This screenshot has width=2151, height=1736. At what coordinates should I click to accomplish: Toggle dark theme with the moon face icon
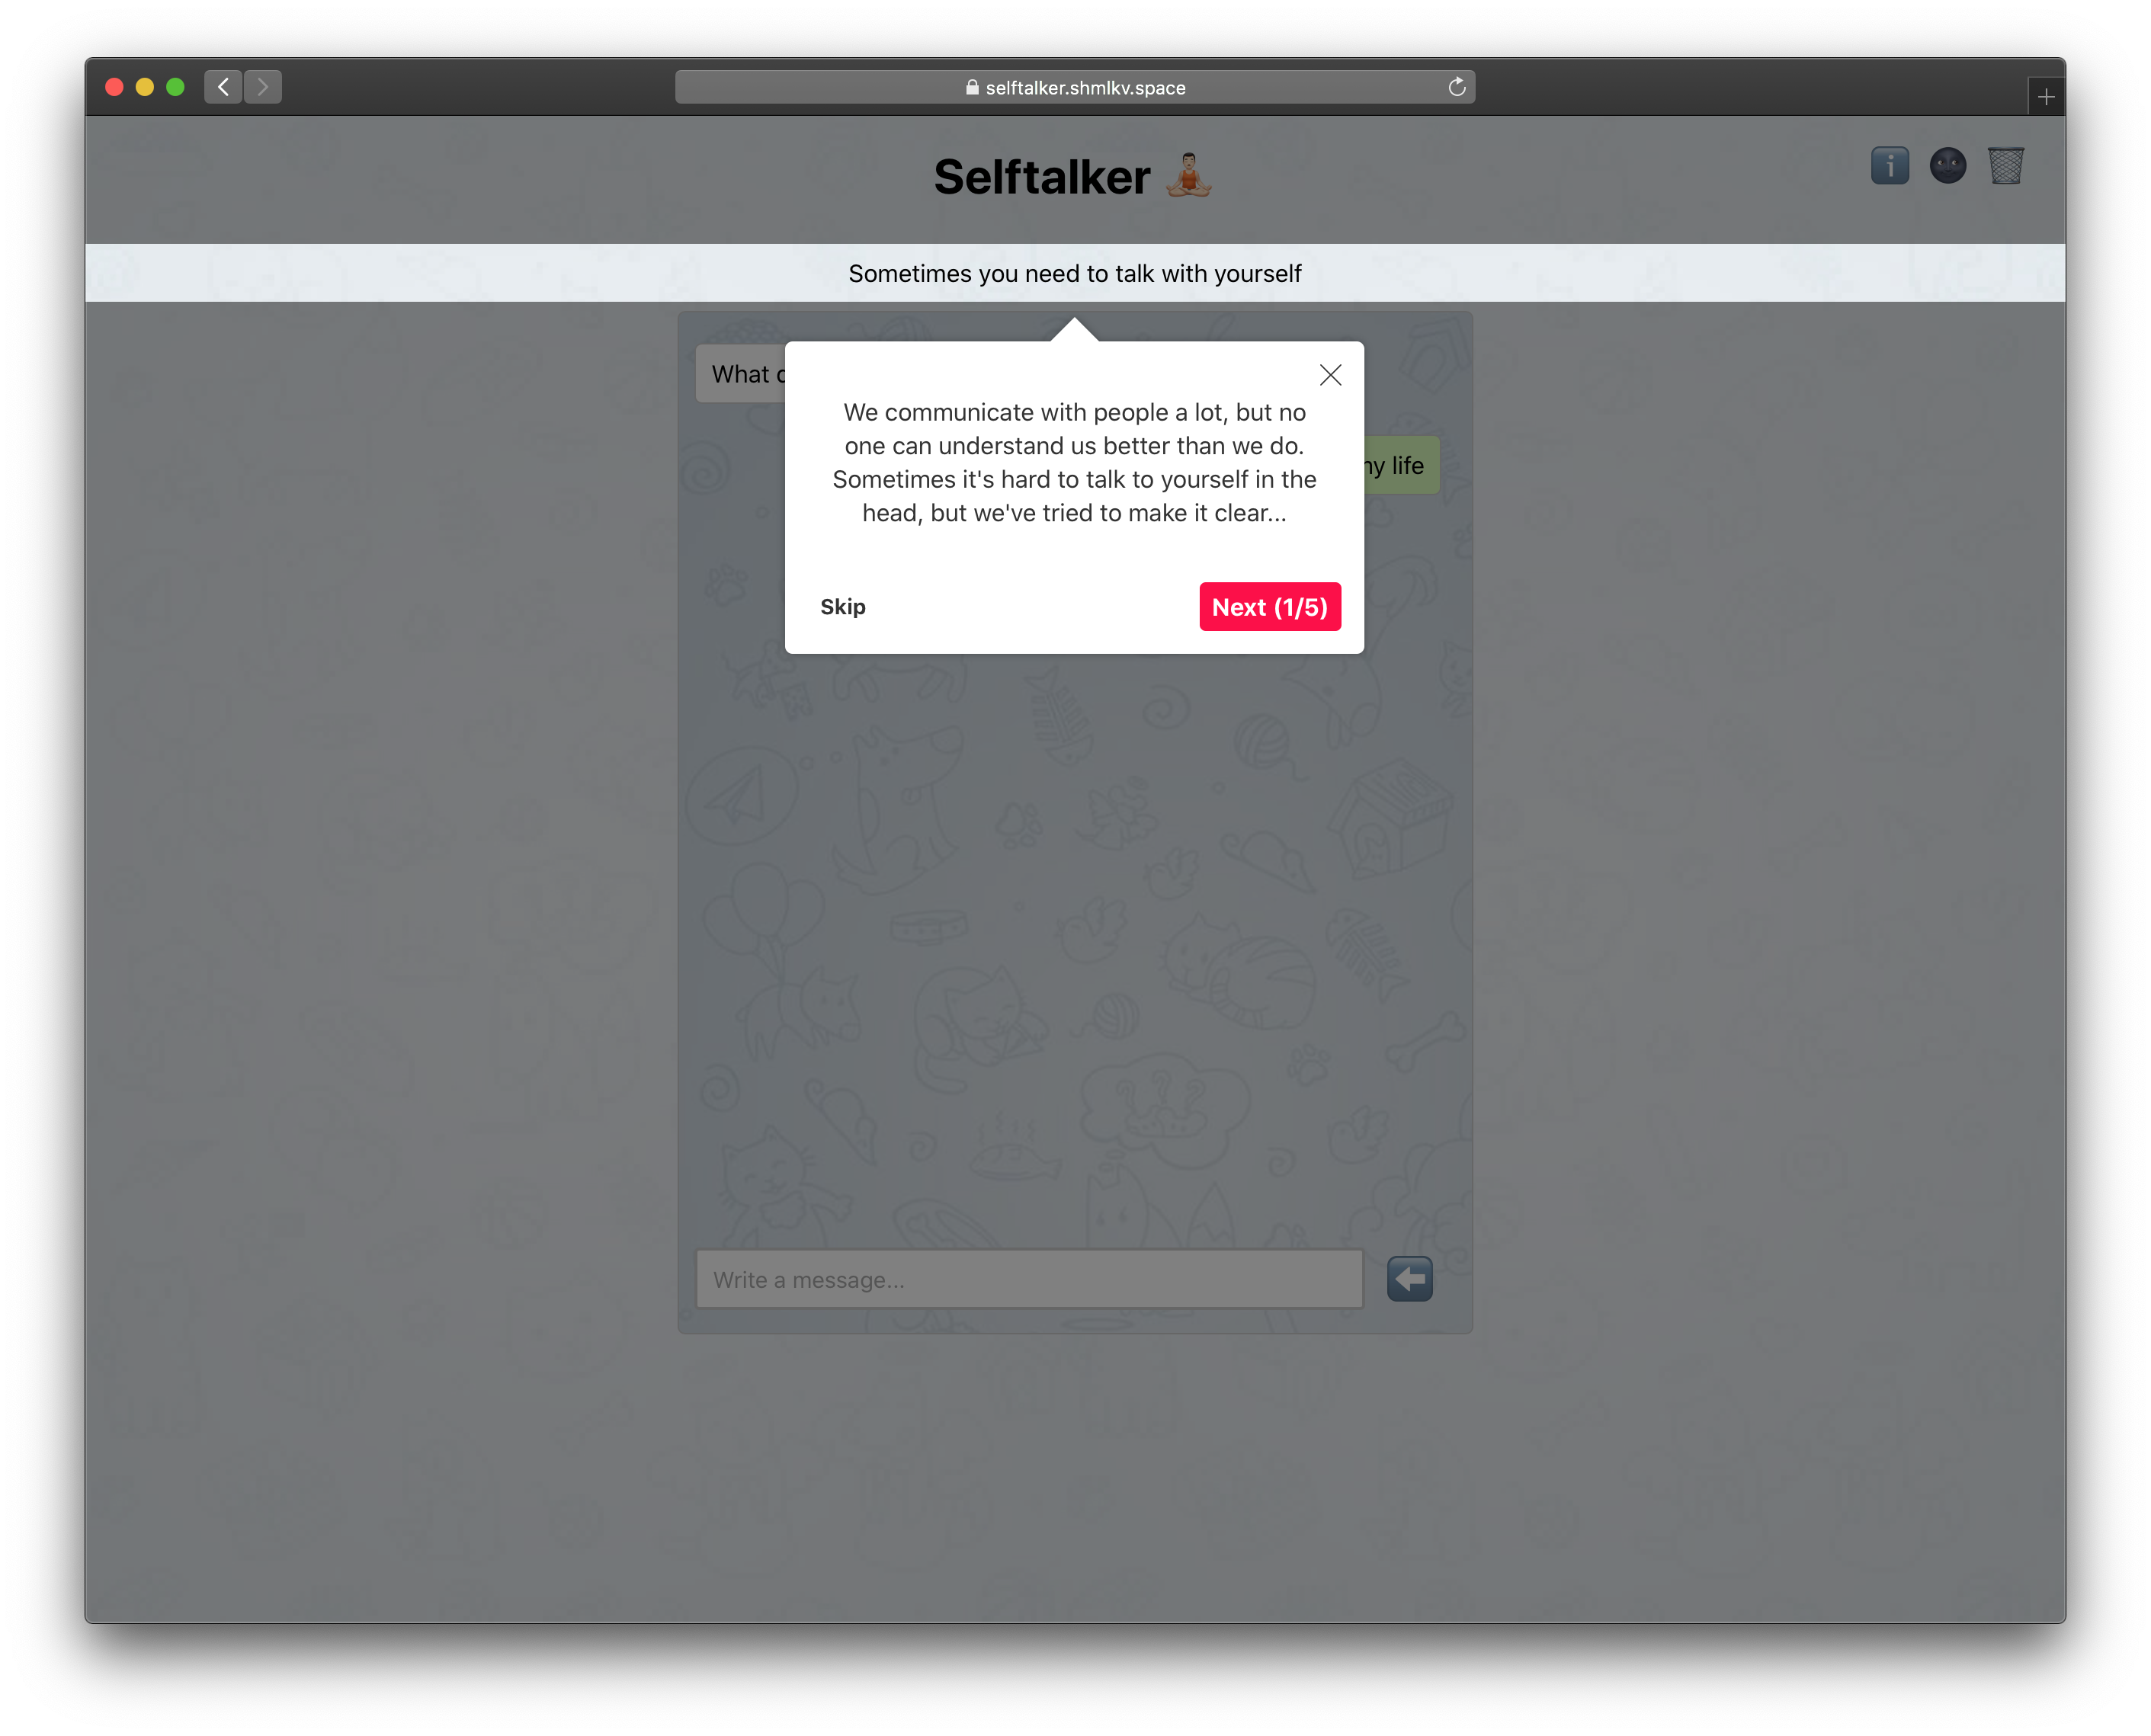pos(1948,167)
